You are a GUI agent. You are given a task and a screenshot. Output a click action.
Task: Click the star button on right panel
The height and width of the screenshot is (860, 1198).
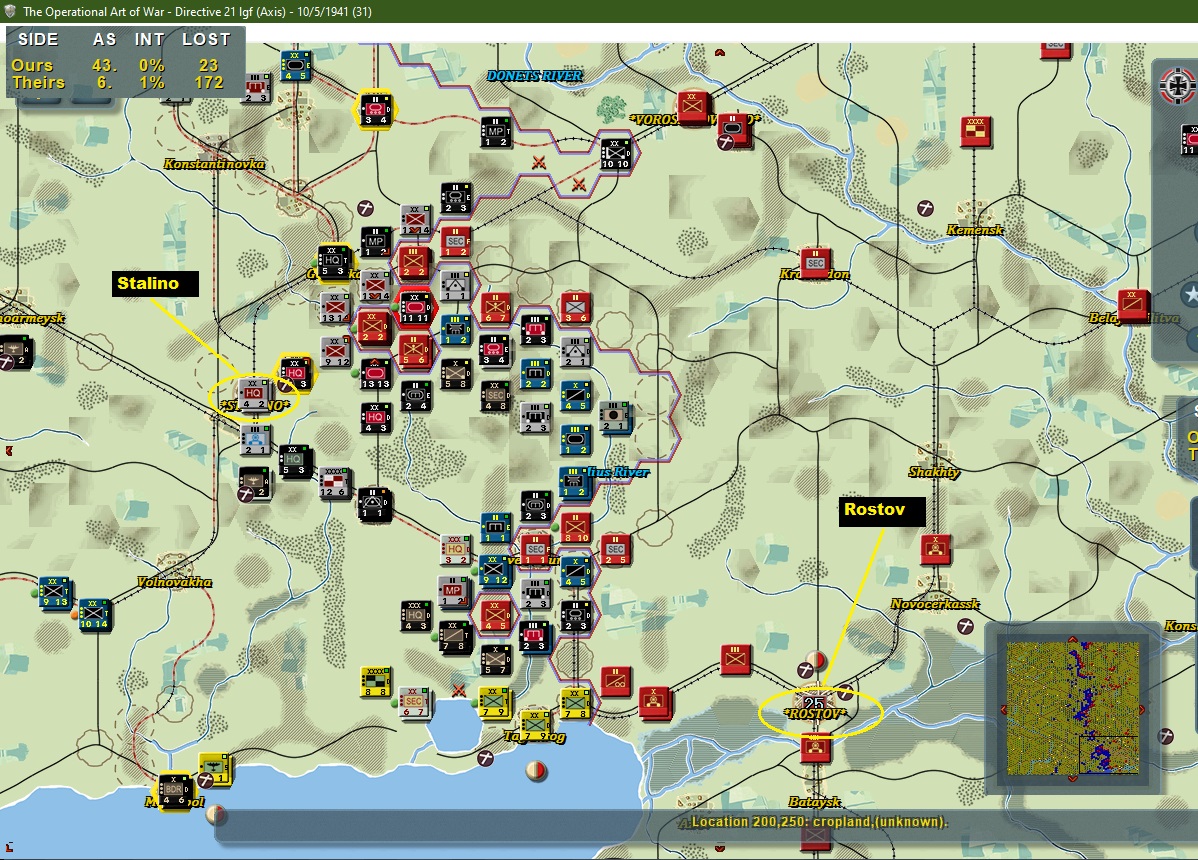(1191, 294)
